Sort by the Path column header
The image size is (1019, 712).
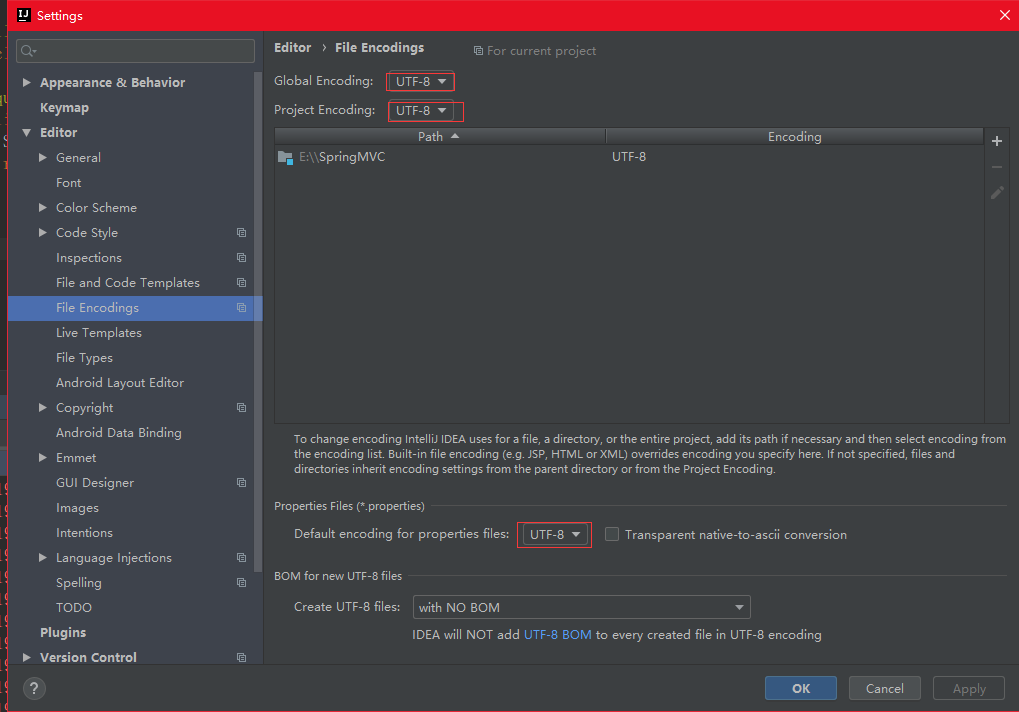click(440, 136)
